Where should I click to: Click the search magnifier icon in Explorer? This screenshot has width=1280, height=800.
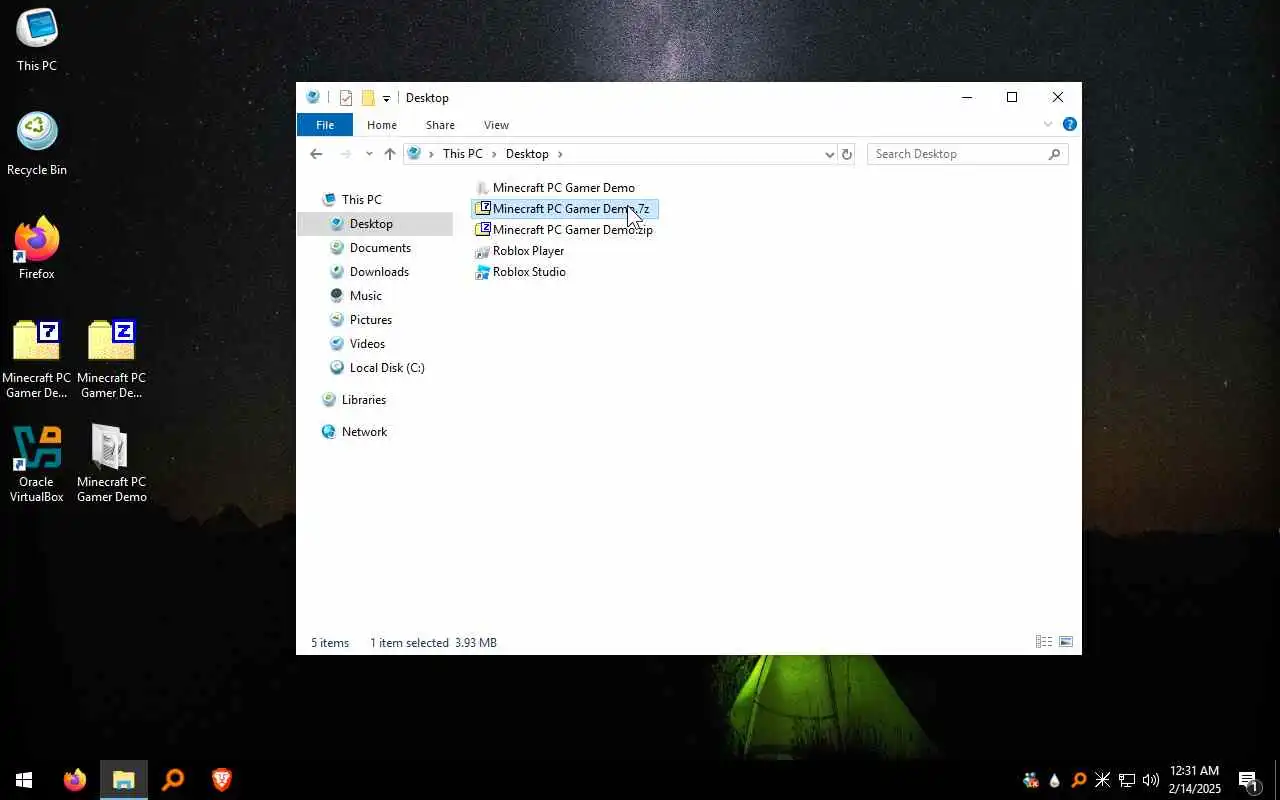pos(1054,154)
